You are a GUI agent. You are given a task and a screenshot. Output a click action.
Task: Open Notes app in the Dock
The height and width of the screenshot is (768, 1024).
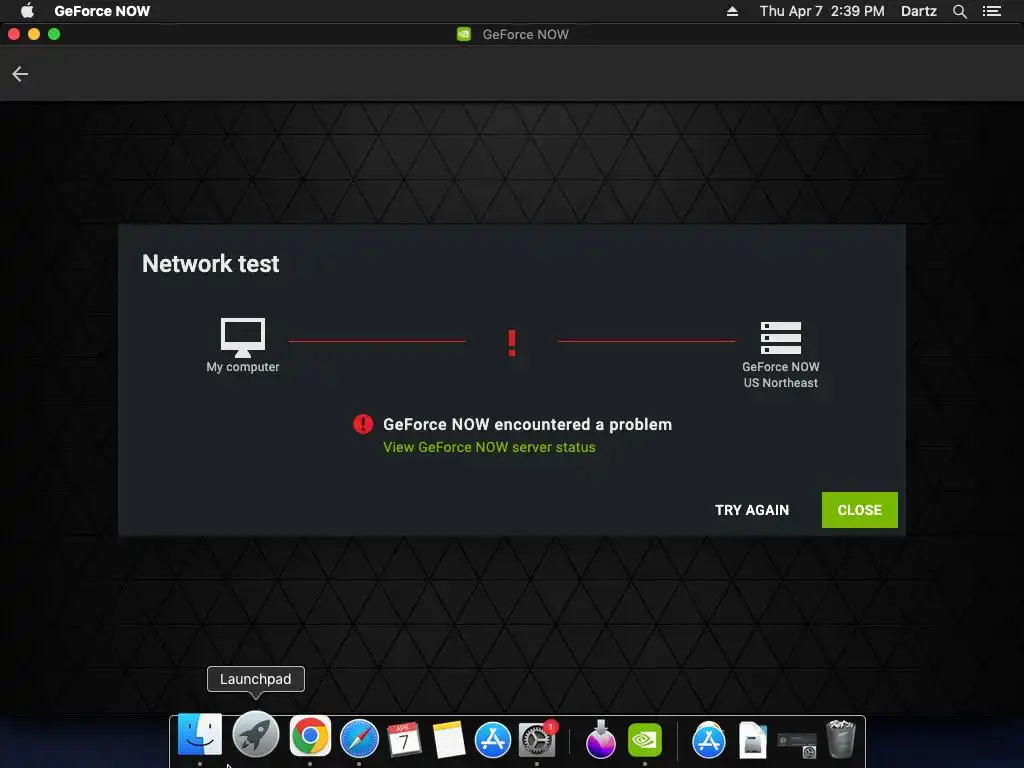(x=449, y=740)
